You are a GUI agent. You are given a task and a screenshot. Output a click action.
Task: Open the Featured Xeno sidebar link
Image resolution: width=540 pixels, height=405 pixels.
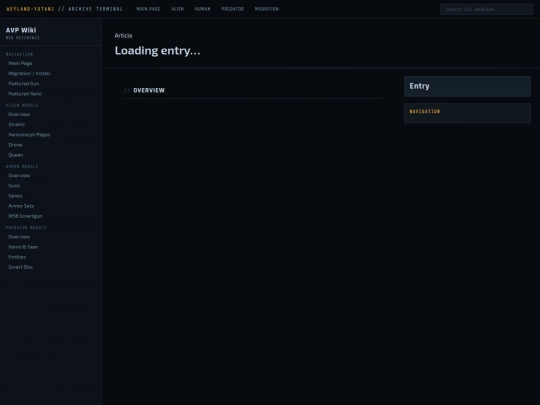tap(25, 94)
